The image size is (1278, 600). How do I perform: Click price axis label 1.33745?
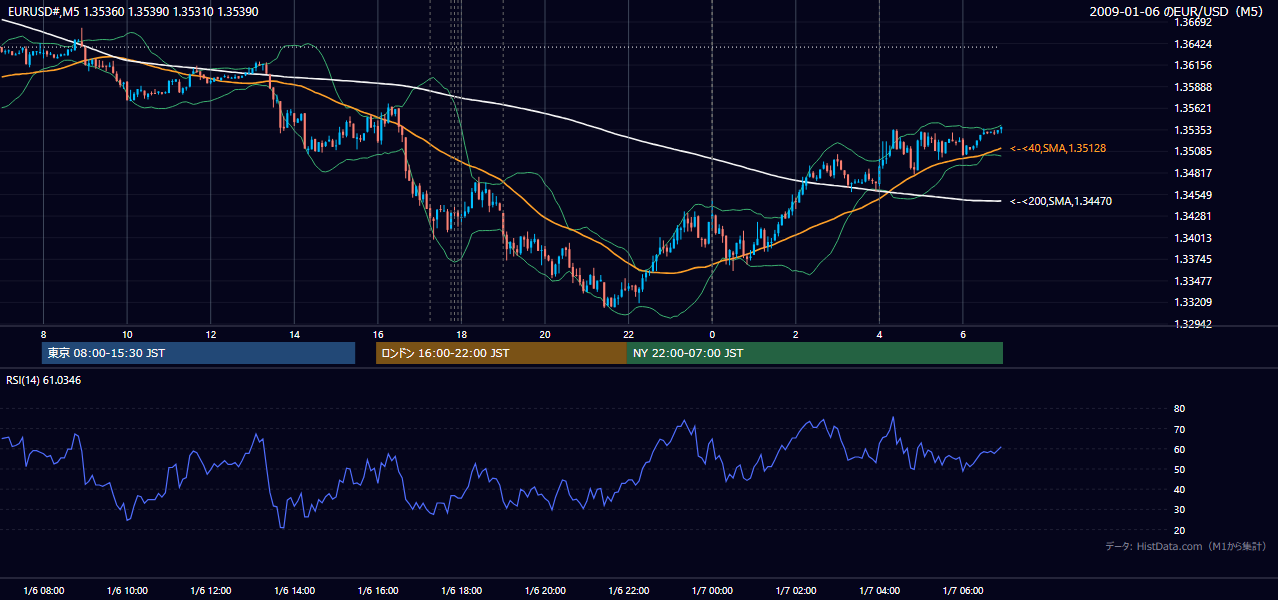point(1193,259)
